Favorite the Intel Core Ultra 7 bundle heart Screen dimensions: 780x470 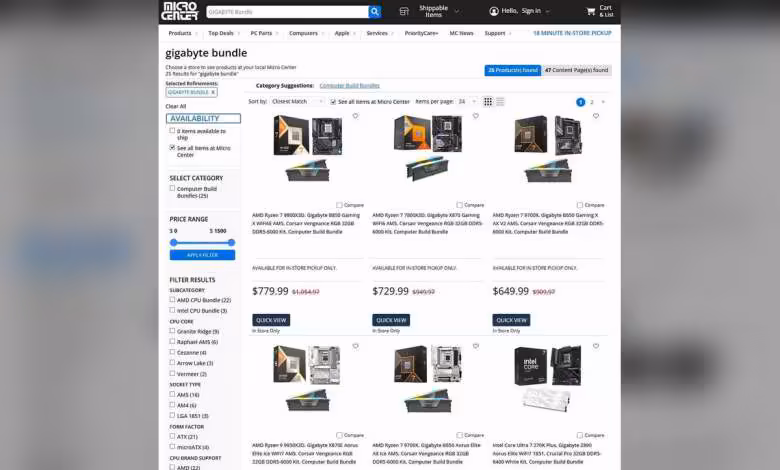tap(596, 346)
